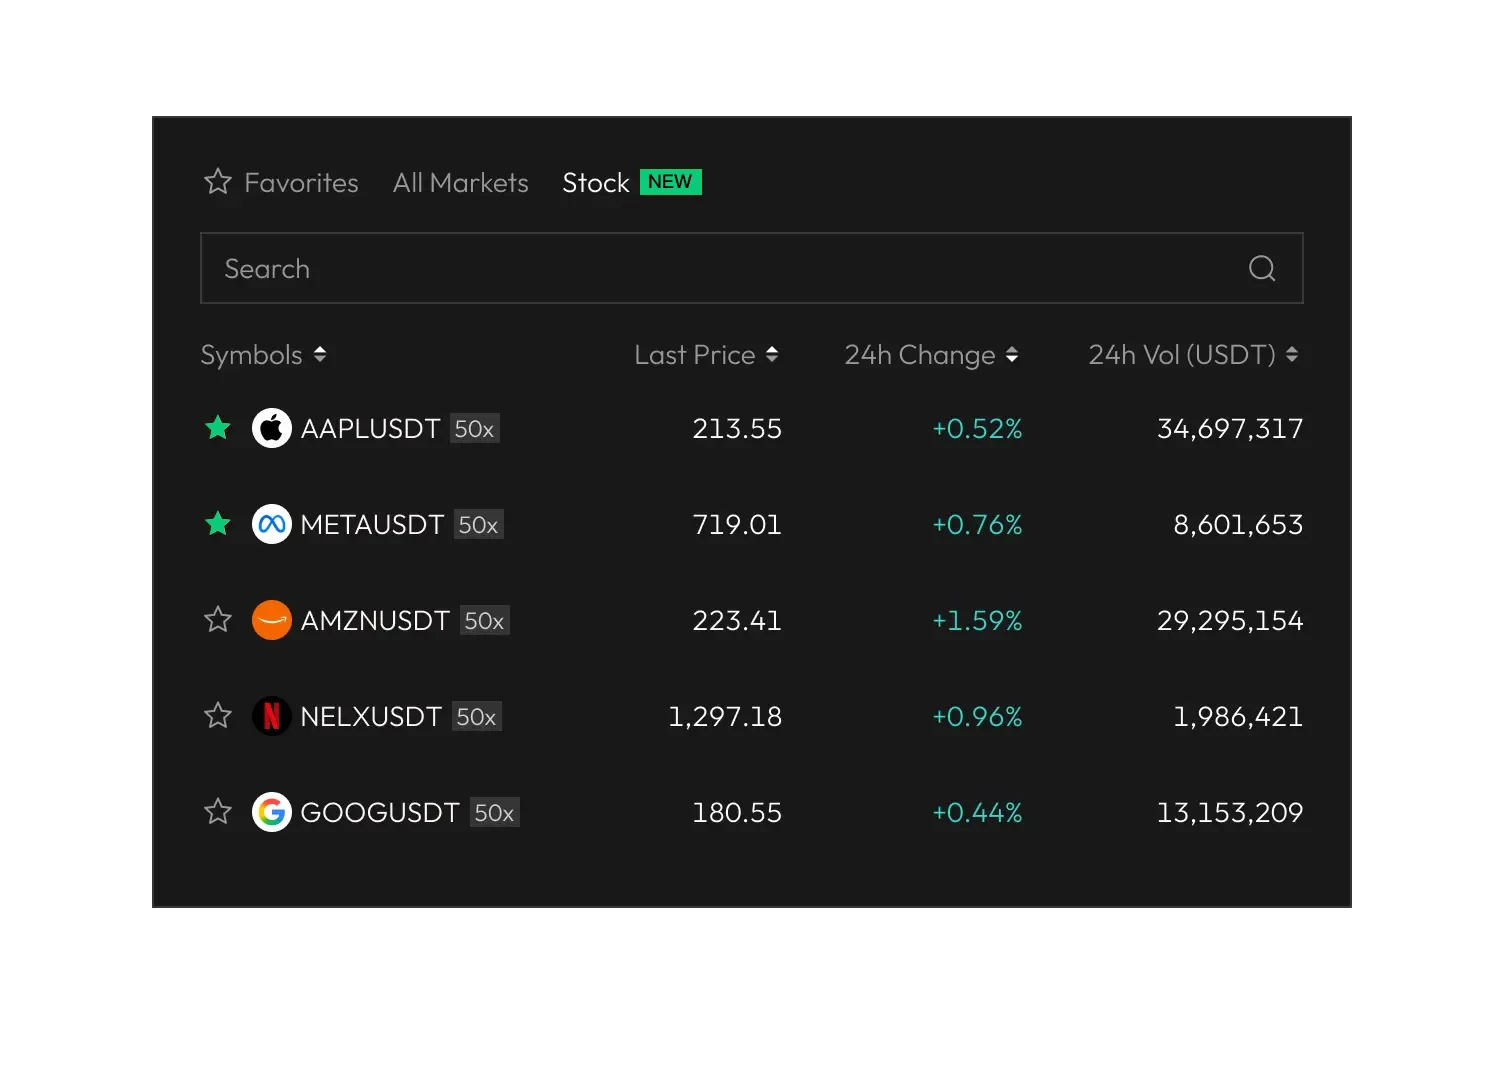Star NELXUSDT as a favorite

click(218, 716)
